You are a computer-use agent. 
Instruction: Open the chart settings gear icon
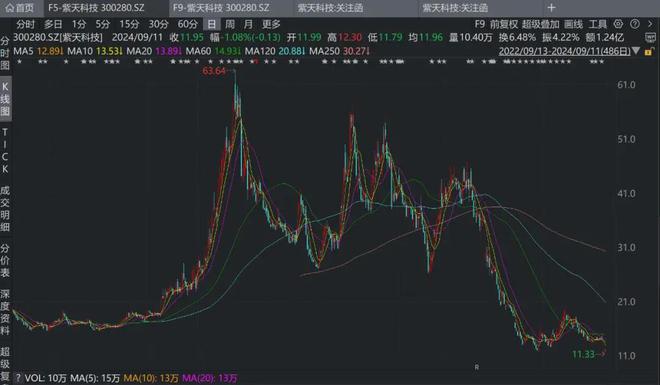coord(618,24)
